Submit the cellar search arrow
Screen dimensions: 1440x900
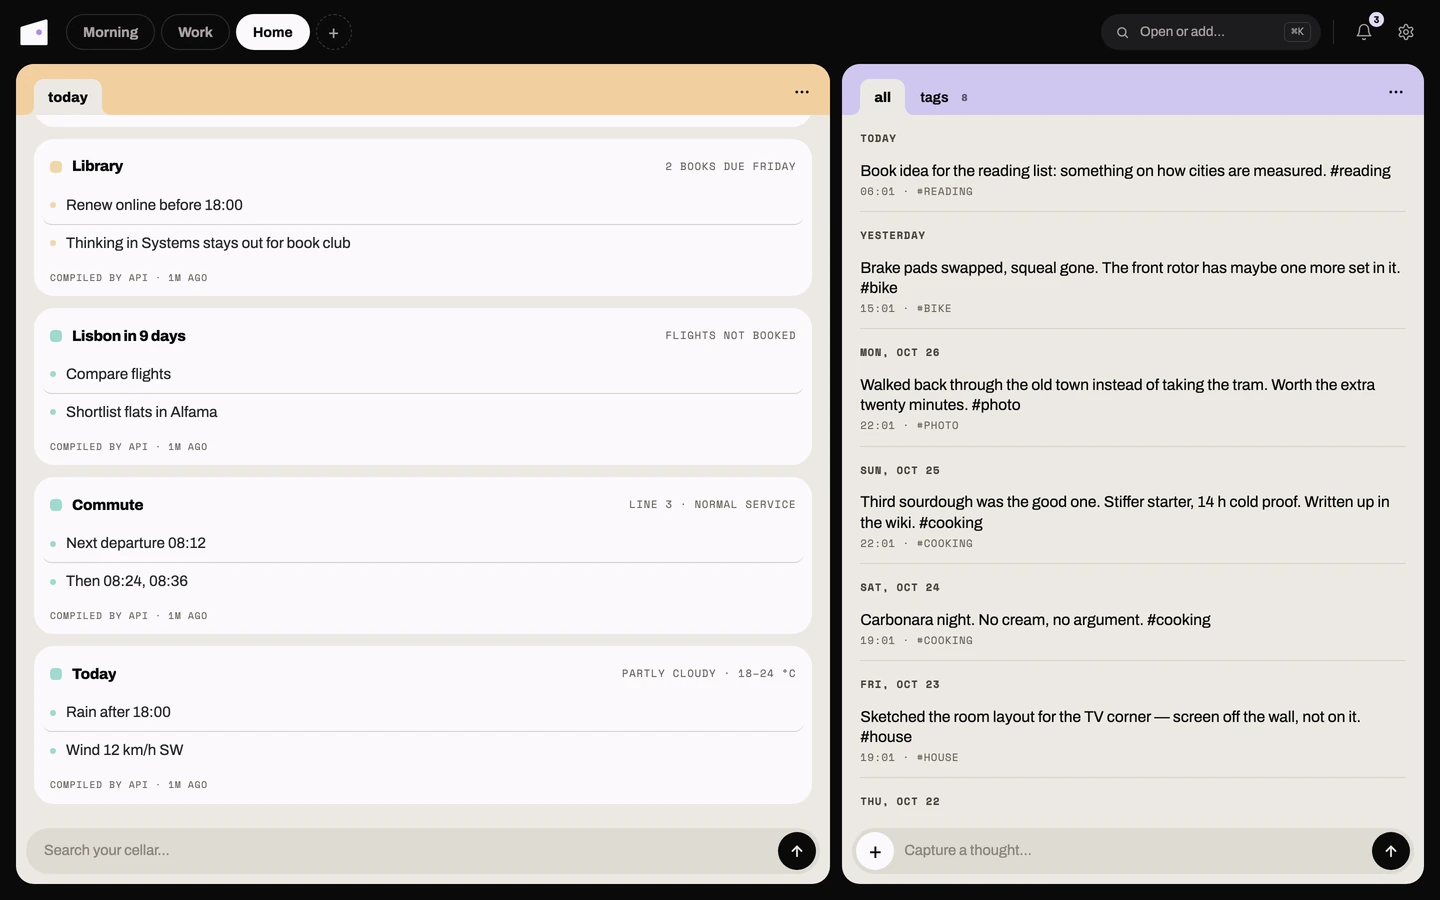click(797, 851)
